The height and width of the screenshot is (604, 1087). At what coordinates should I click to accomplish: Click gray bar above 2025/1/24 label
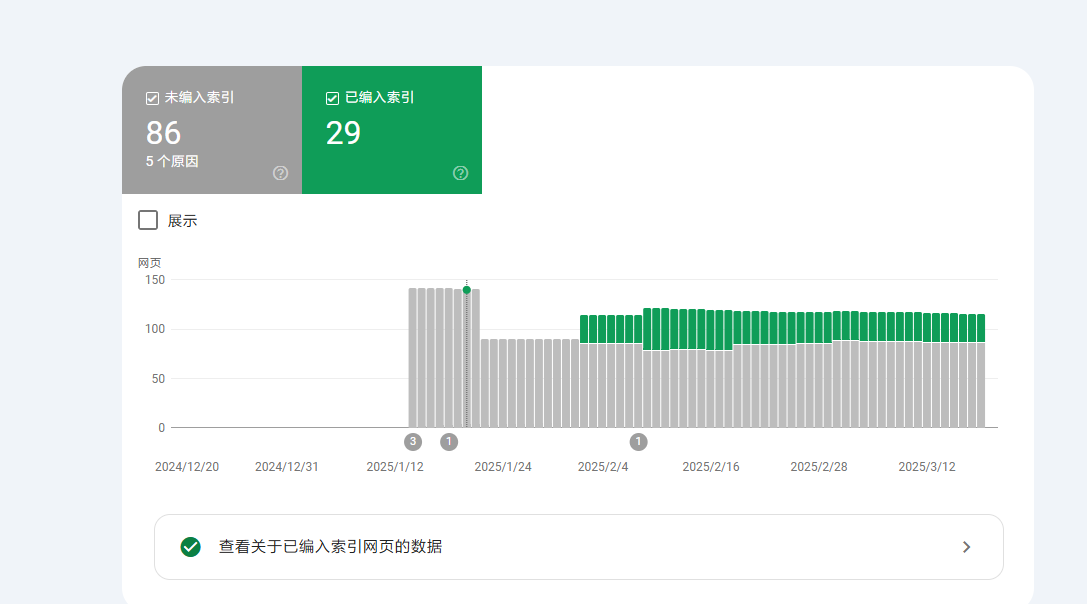tap(503, 383)
